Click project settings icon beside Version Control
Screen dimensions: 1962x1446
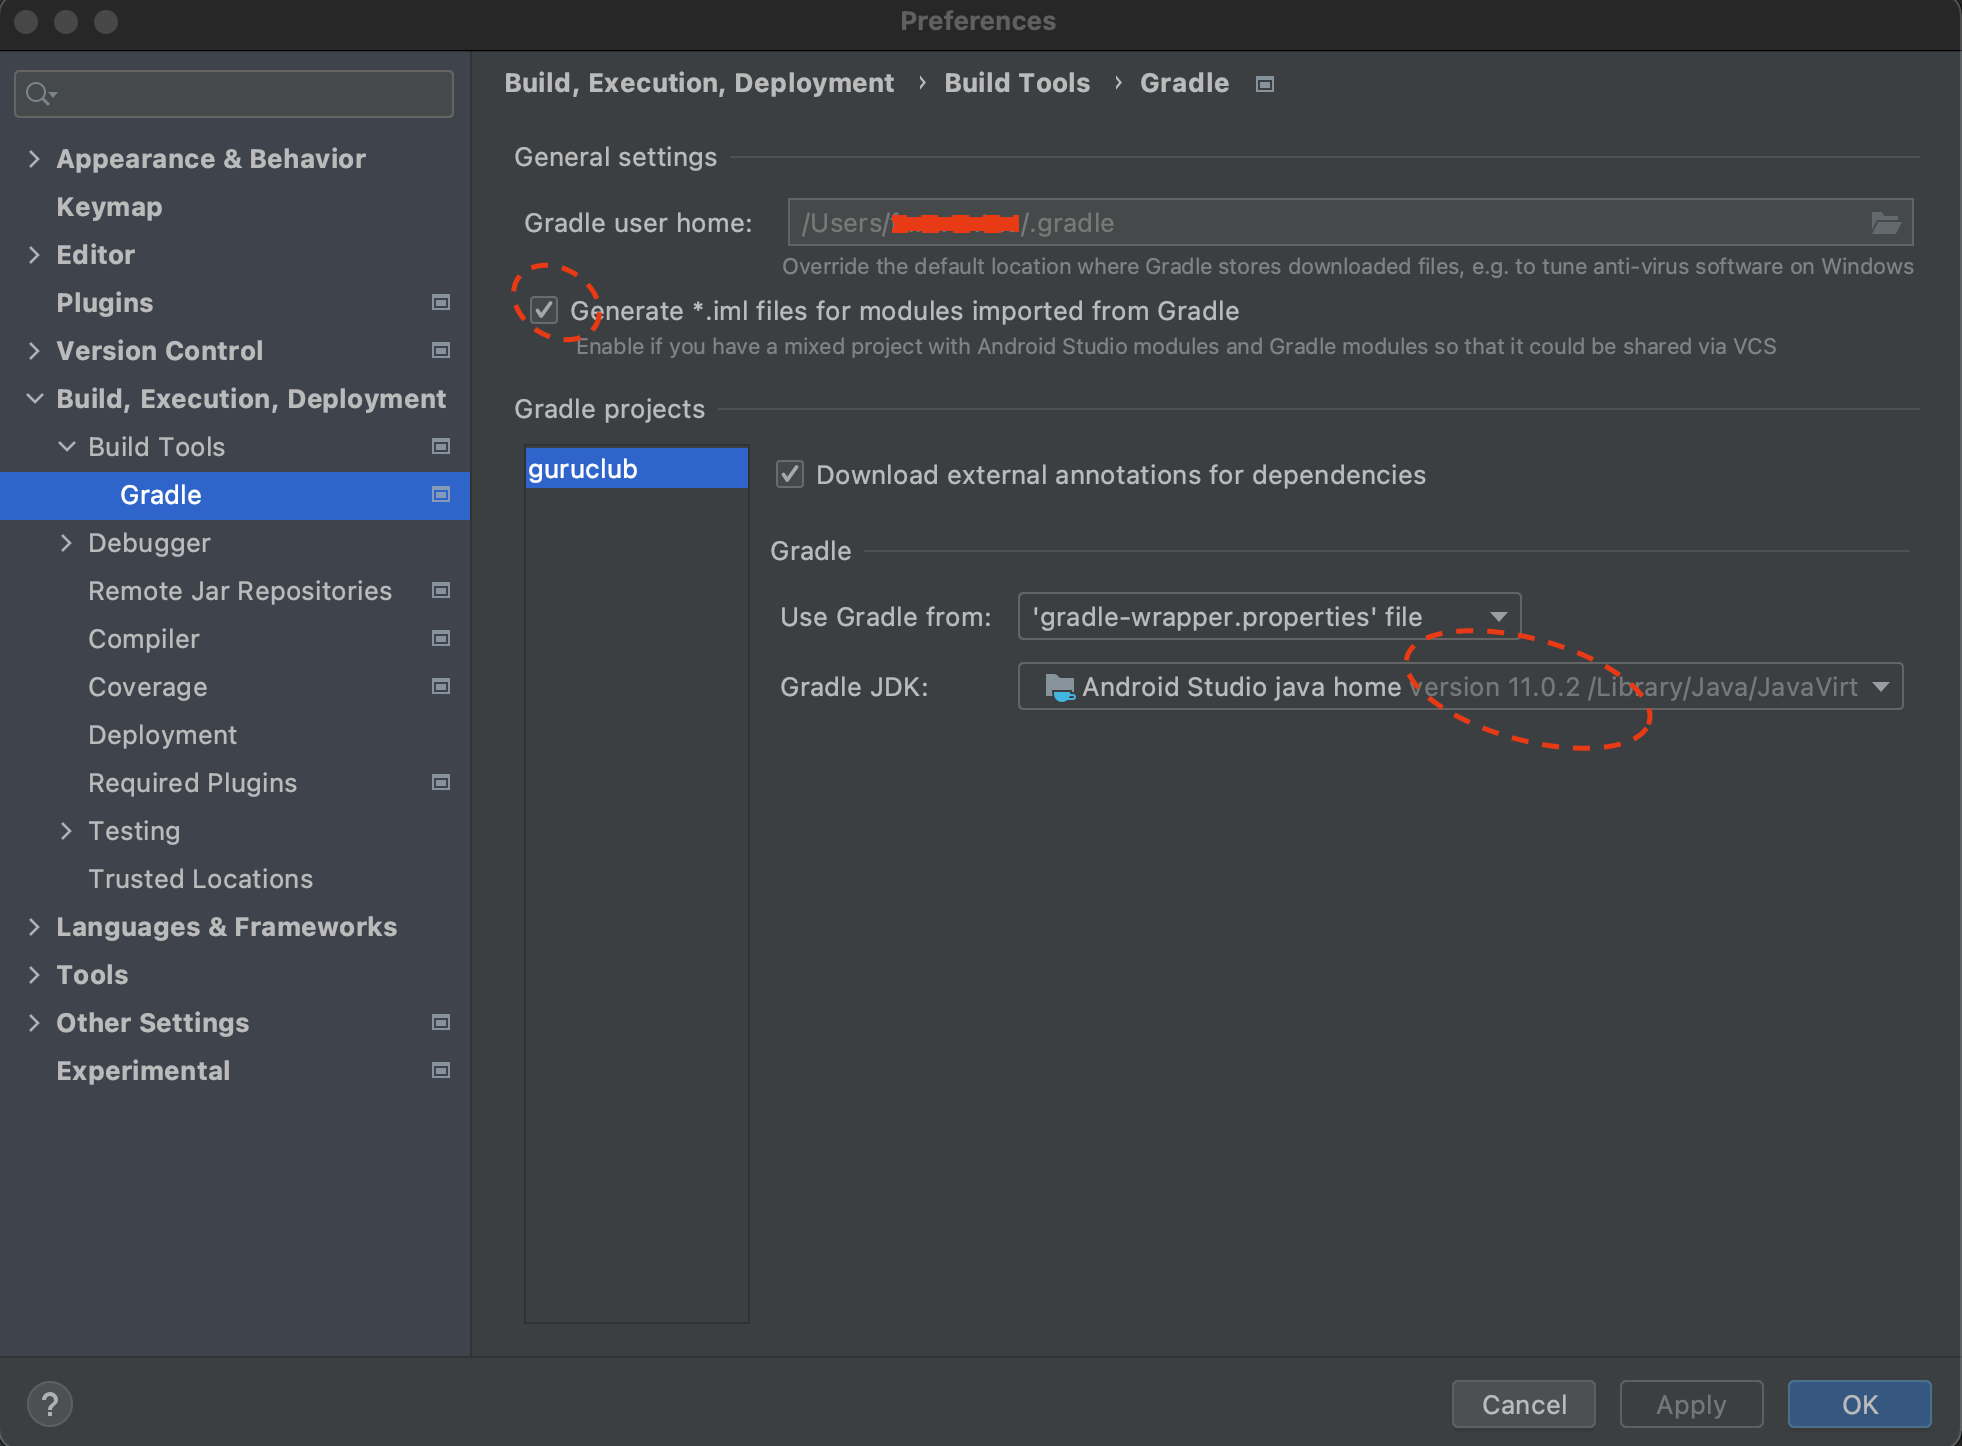point(440,350)
